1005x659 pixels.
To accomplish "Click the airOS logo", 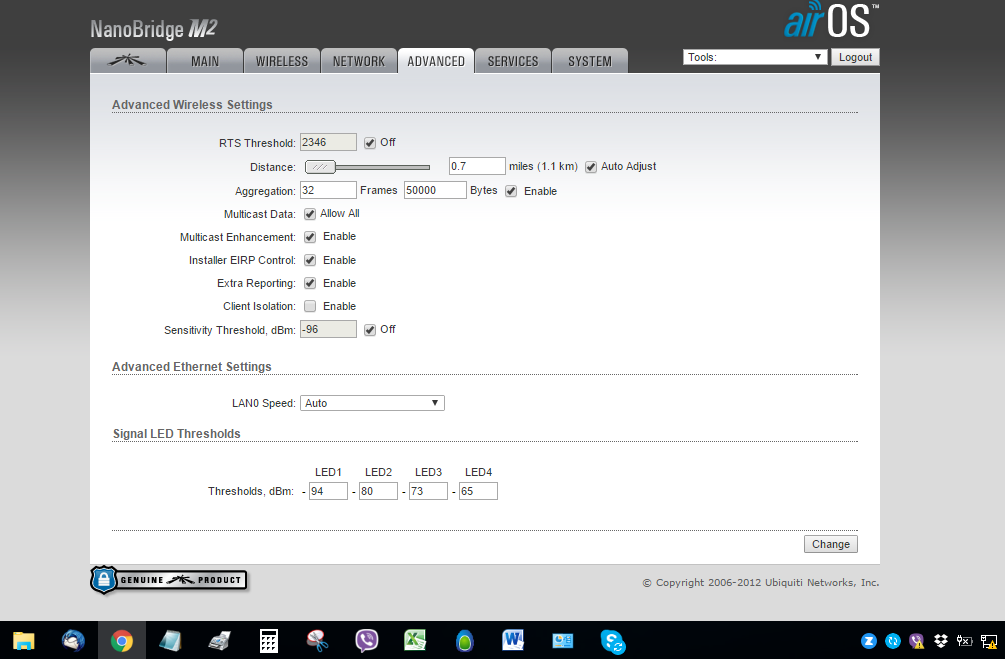I will 831,20.
